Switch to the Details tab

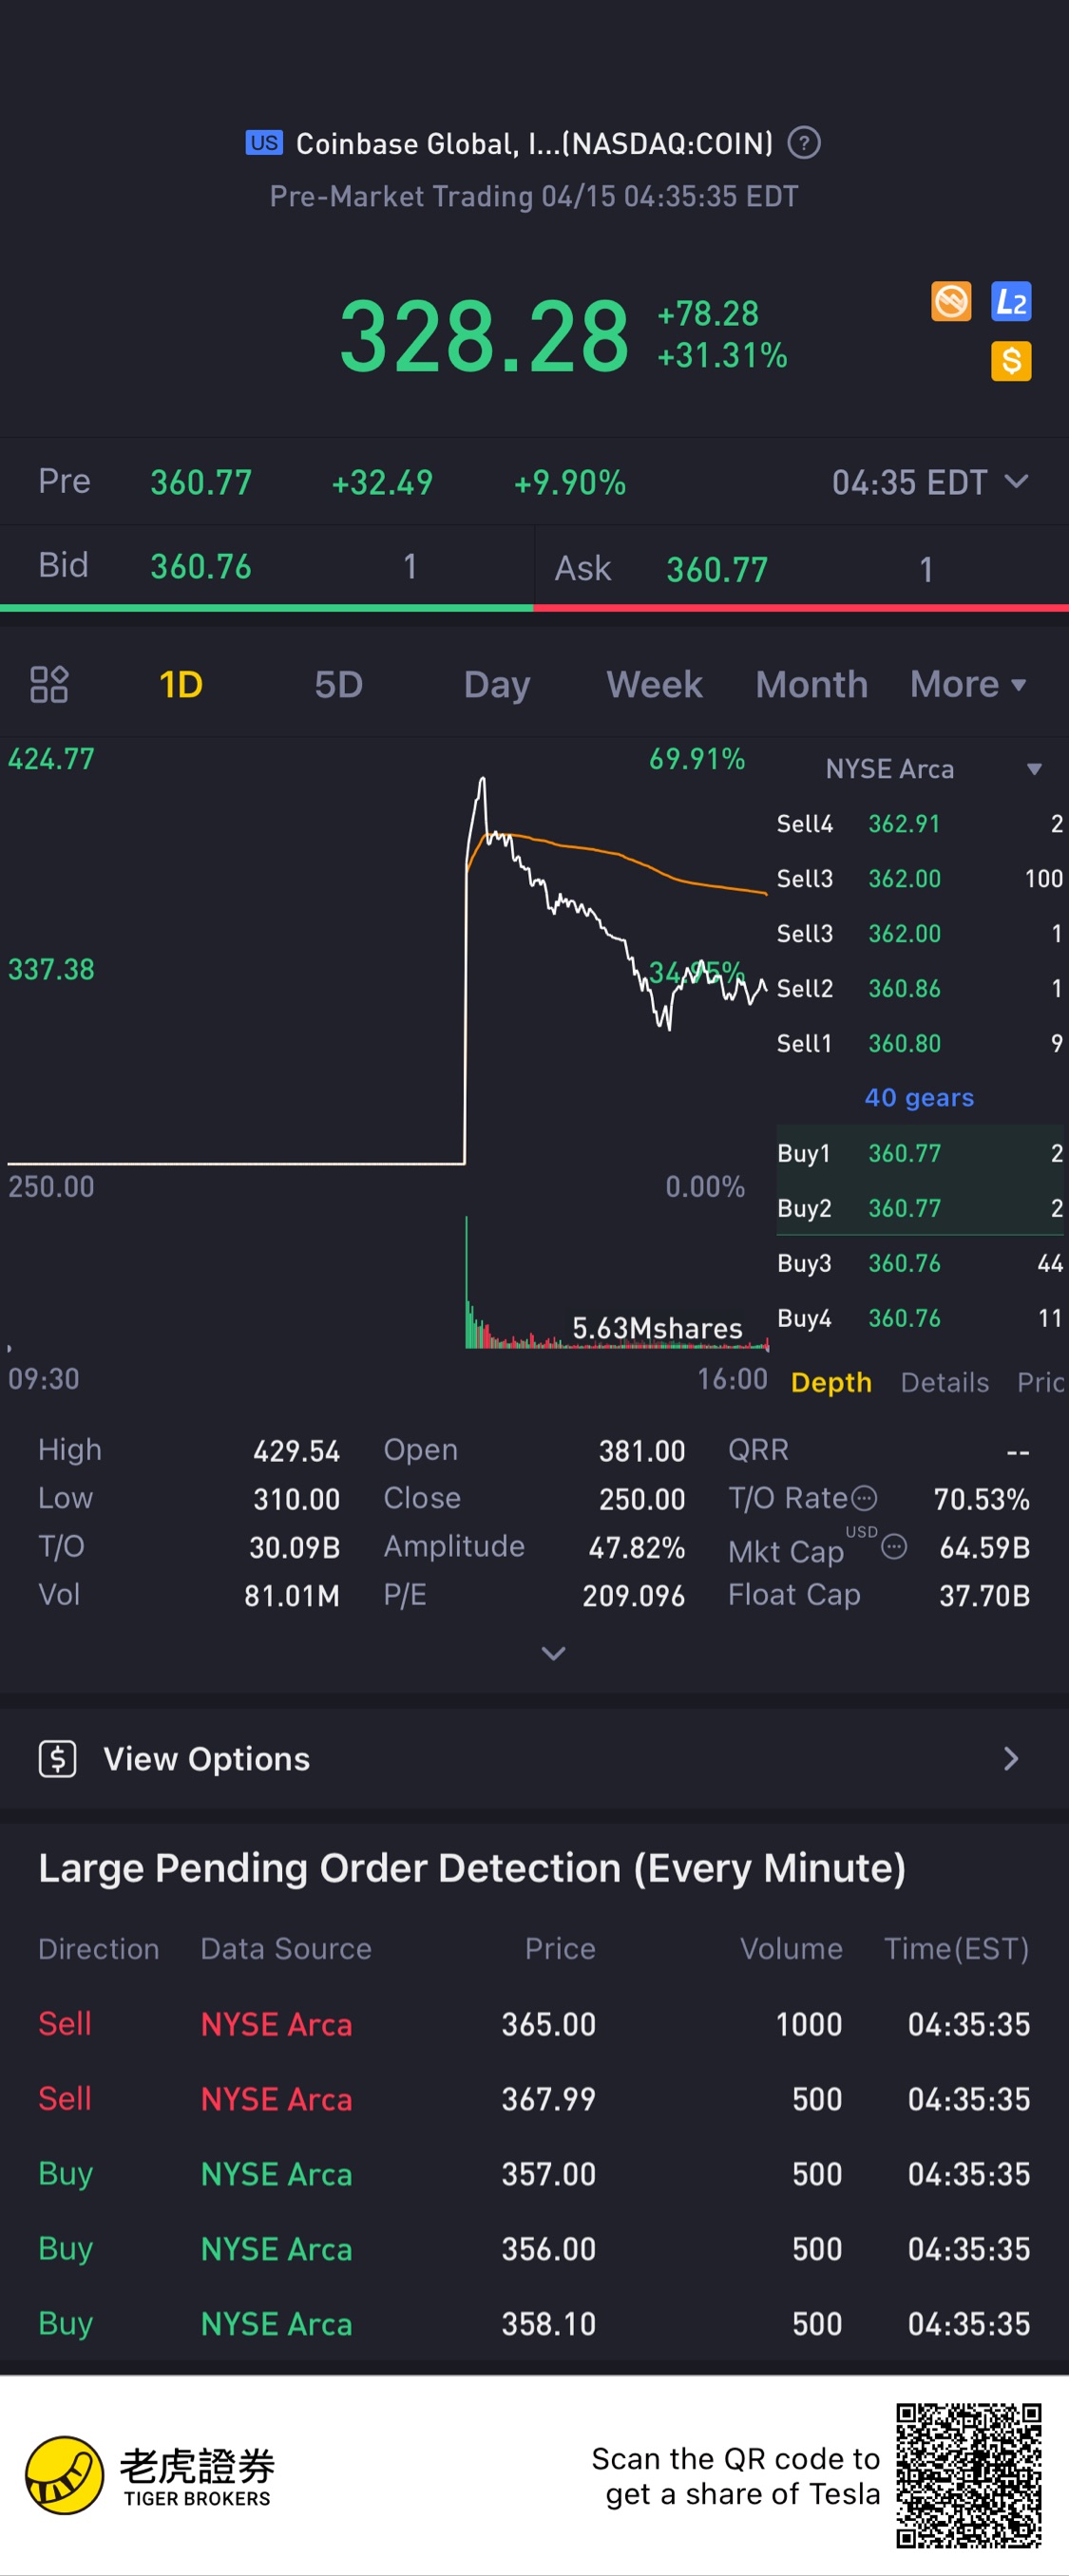(944, 1382)
